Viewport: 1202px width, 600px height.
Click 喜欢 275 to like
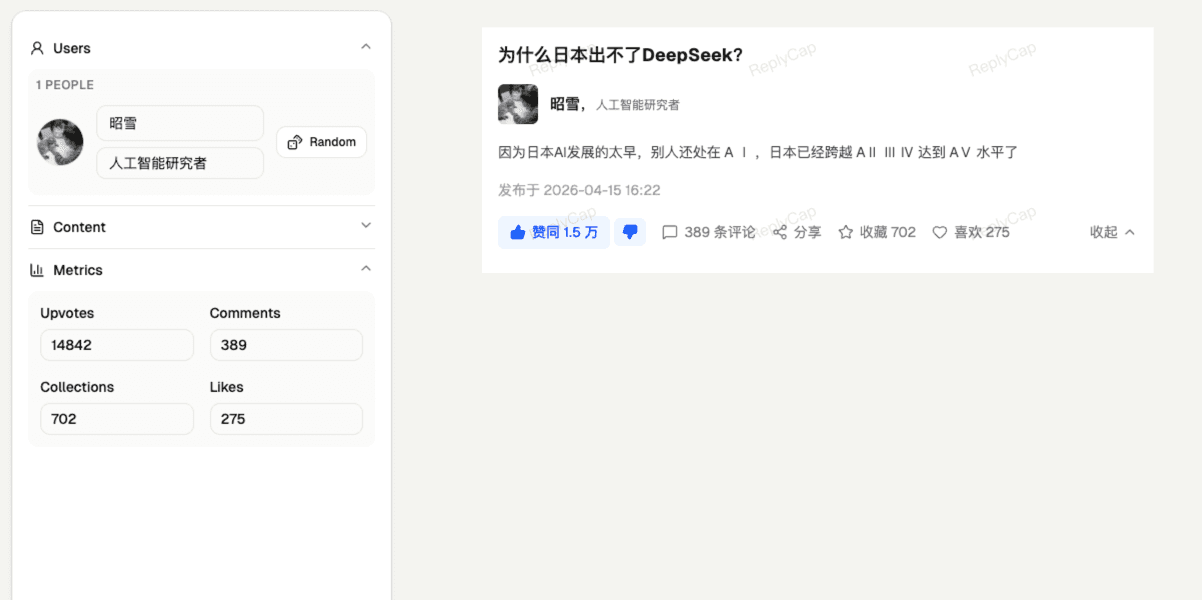tap(971, 232)
